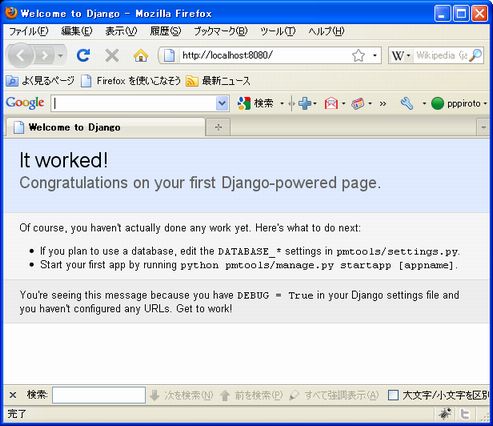The width and height of the screenshot is (493, 426).
Task: Click the Forward navigation arrow
Action: coord(45,56)
